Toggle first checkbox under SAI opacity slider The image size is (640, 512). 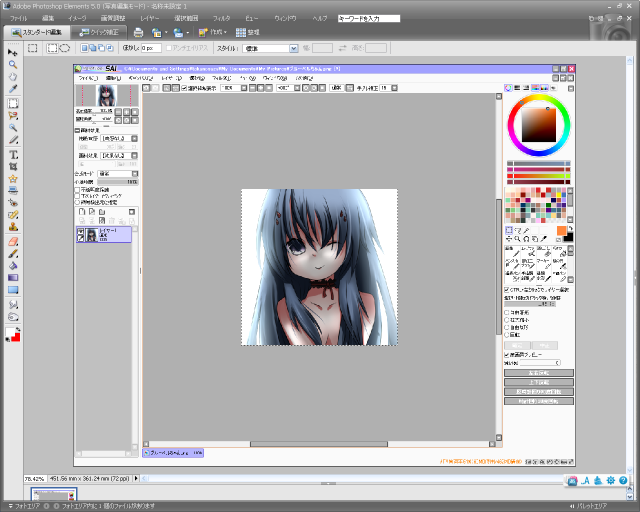click(77, 190)
